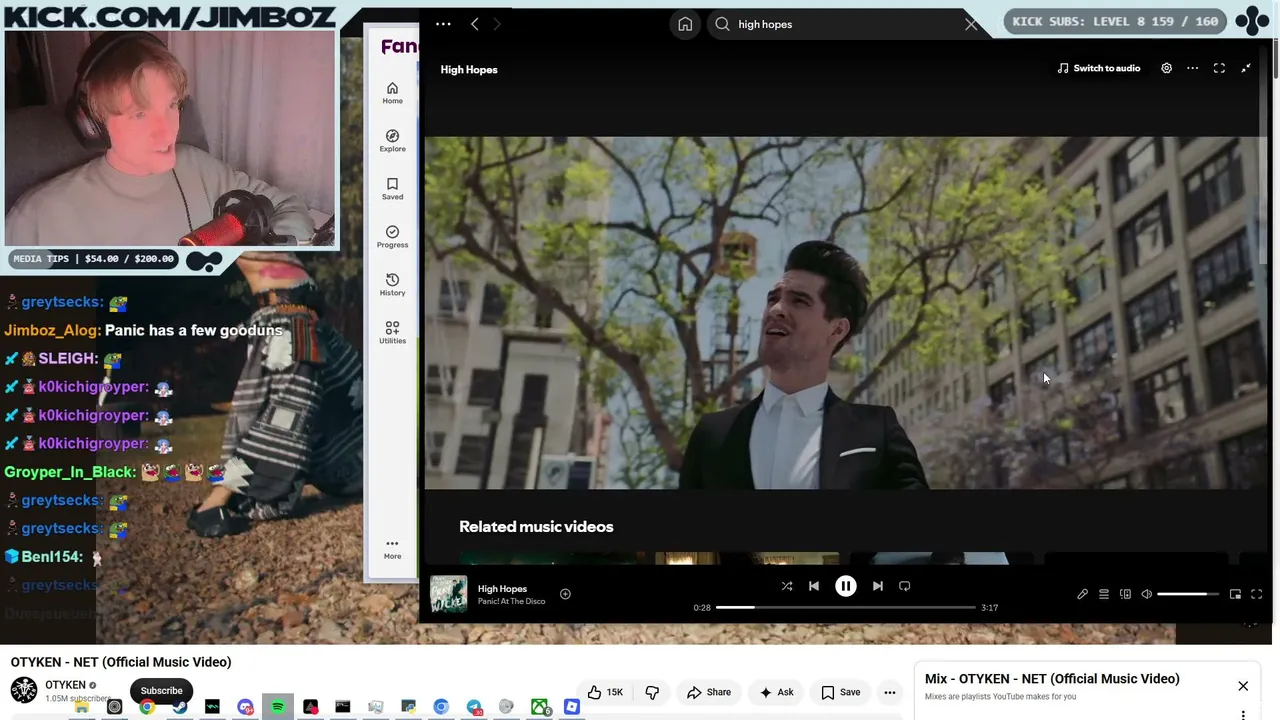Screen dimensions: 1280x720
Task: Open more options for the music video
Action: click(1192, 68)
